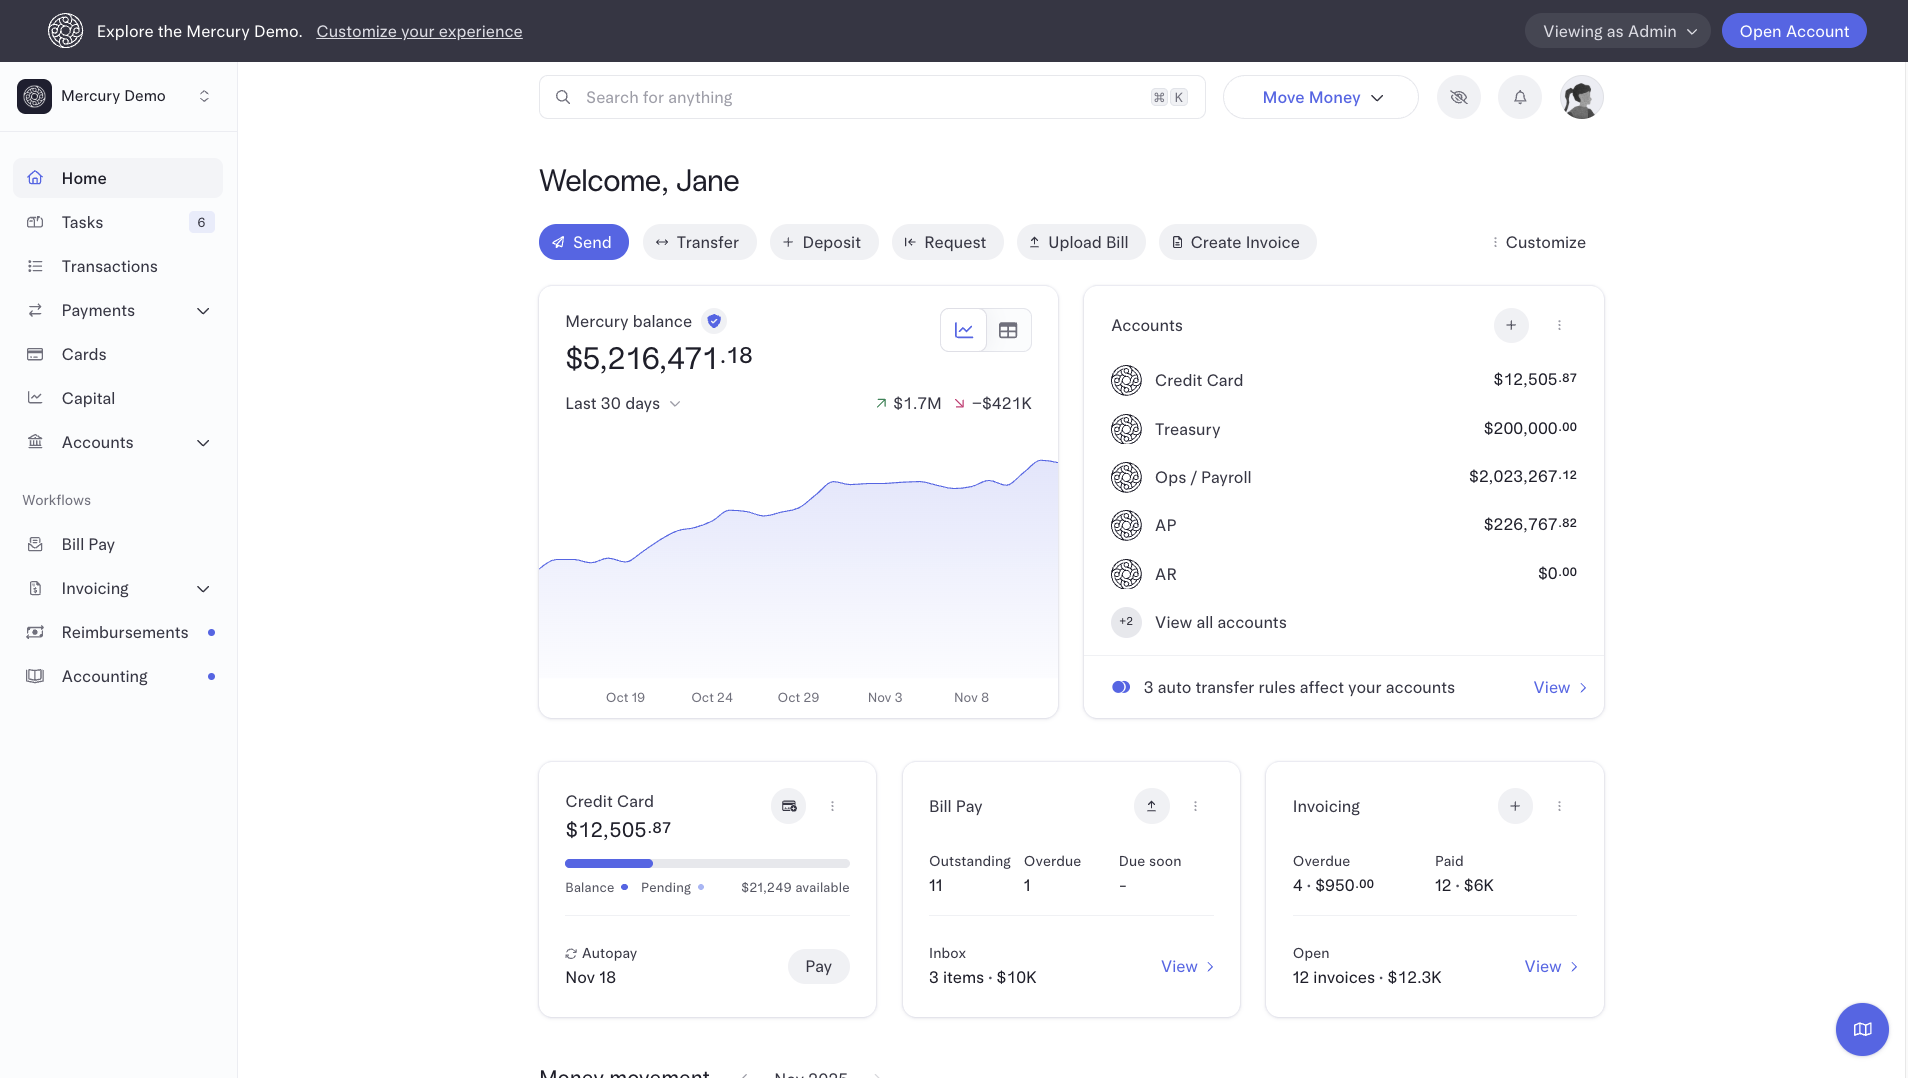The height and width of the screenshot is (1078, 1908).
Task: View the auto transfer rules
Action: point(1560,687)
